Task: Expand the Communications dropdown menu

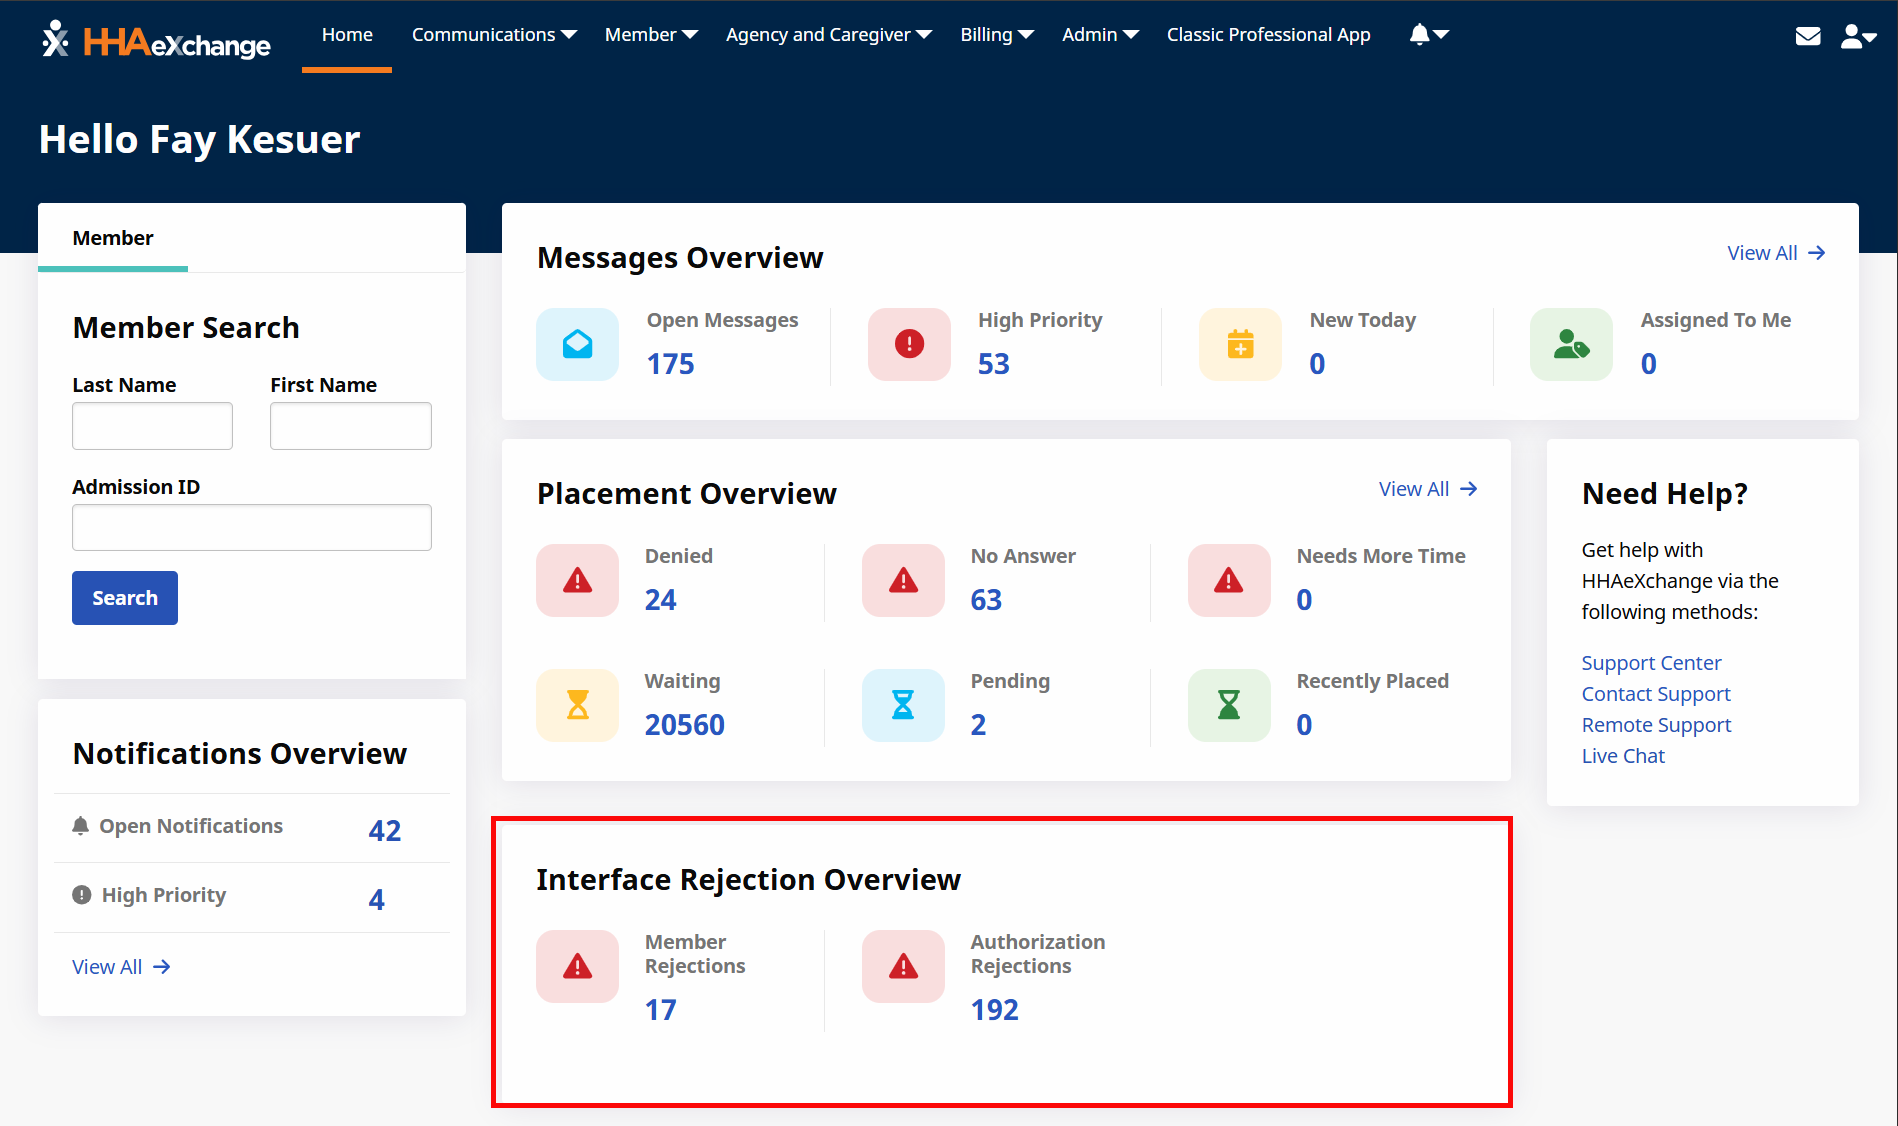Action: [493, 35]
